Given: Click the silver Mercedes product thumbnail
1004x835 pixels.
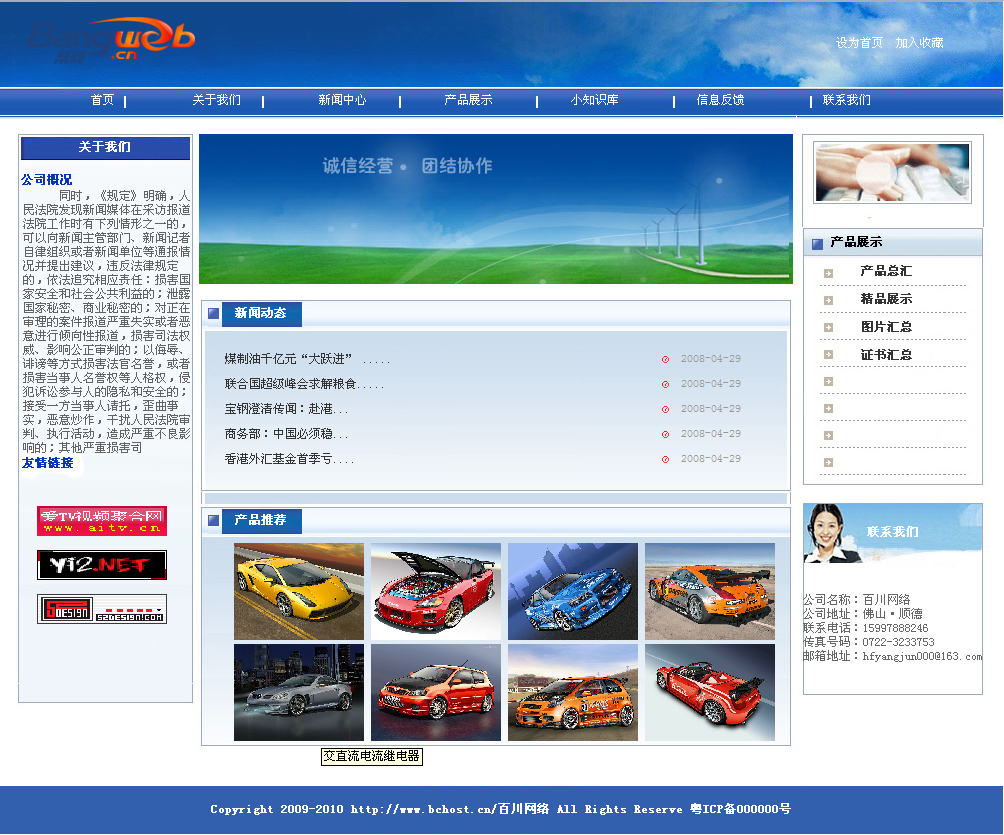Looking at the screenshot, I should 299,692.
